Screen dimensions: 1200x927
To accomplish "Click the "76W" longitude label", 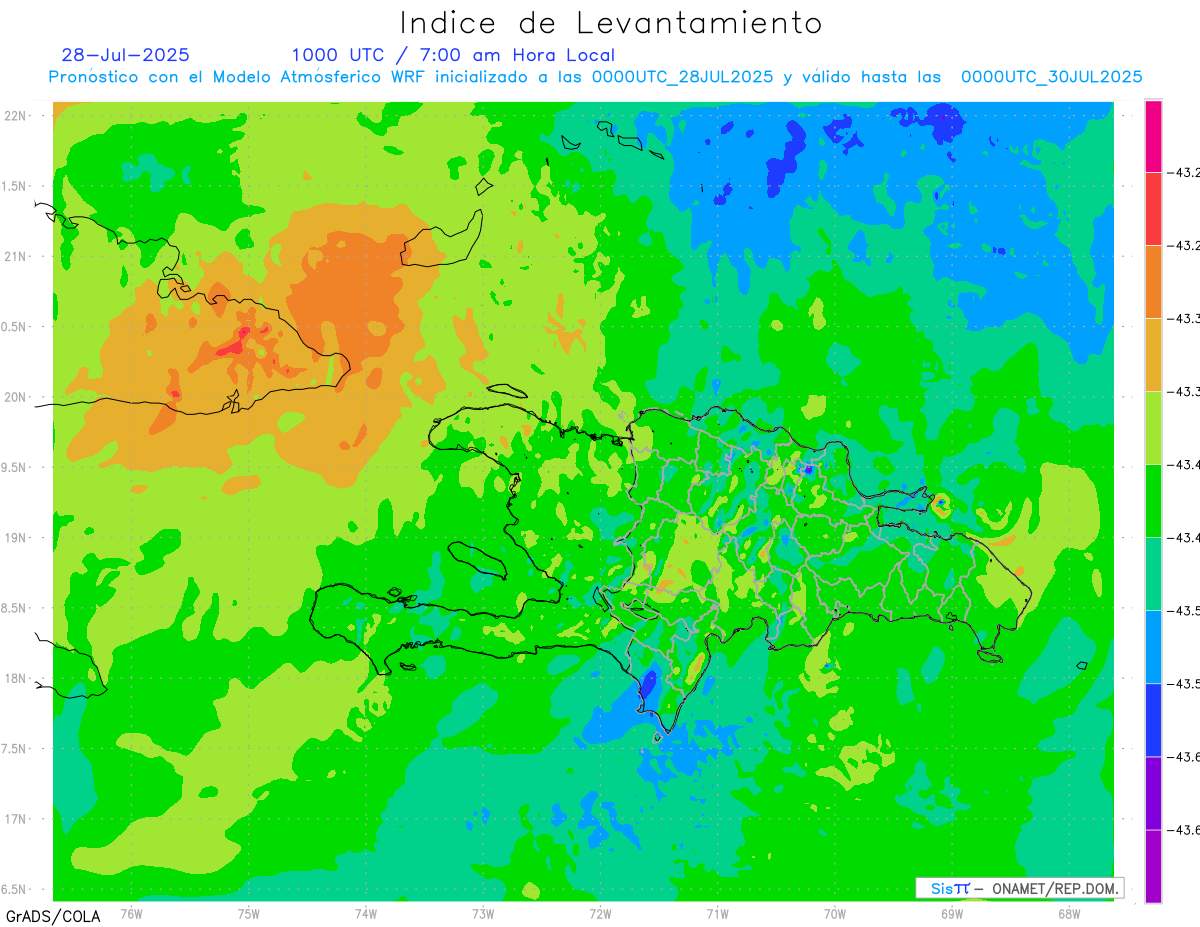I will (131, 913).
